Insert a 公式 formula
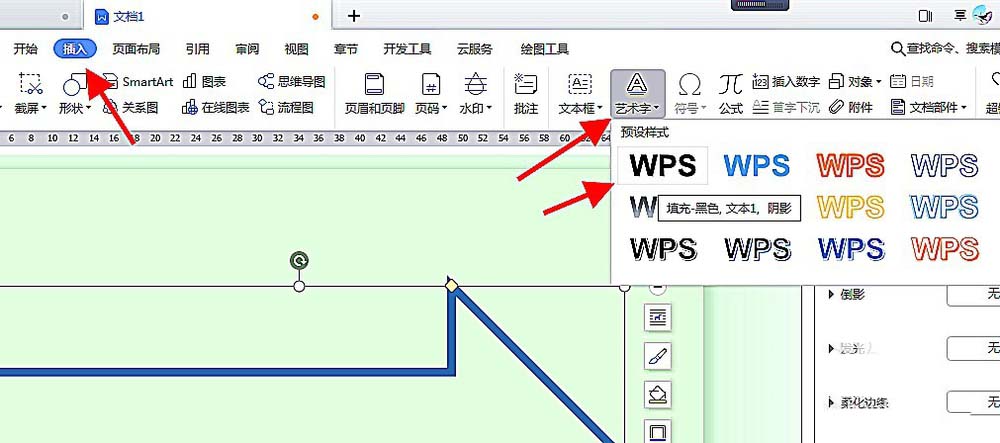Viewport: 1000px width, 443px height. pyautogui.click(x=731, y=93)
